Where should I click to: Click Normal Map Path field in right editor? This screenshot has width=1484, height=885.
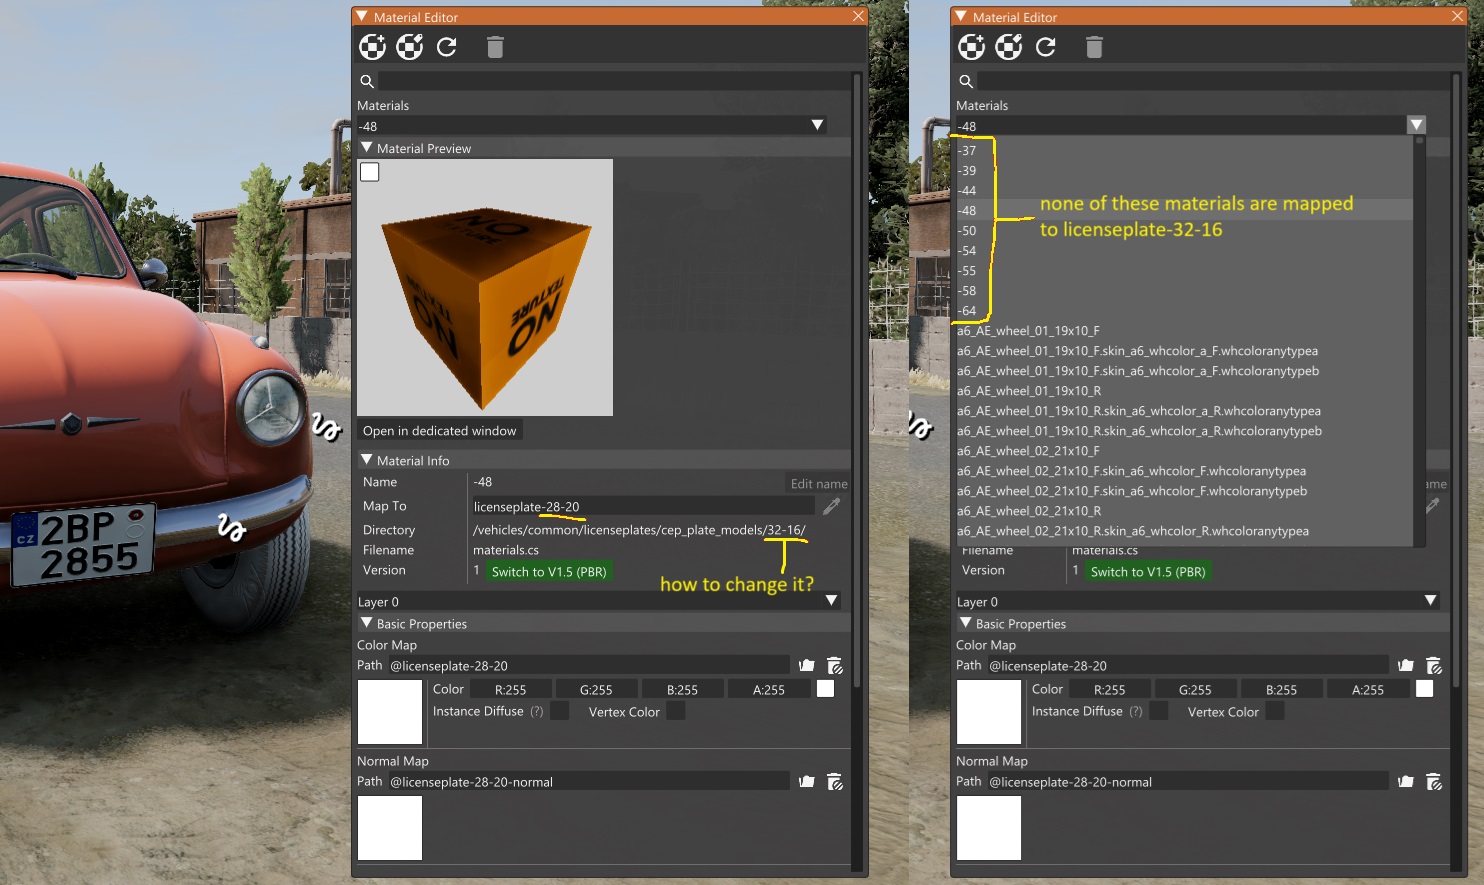pos(1187,782)
